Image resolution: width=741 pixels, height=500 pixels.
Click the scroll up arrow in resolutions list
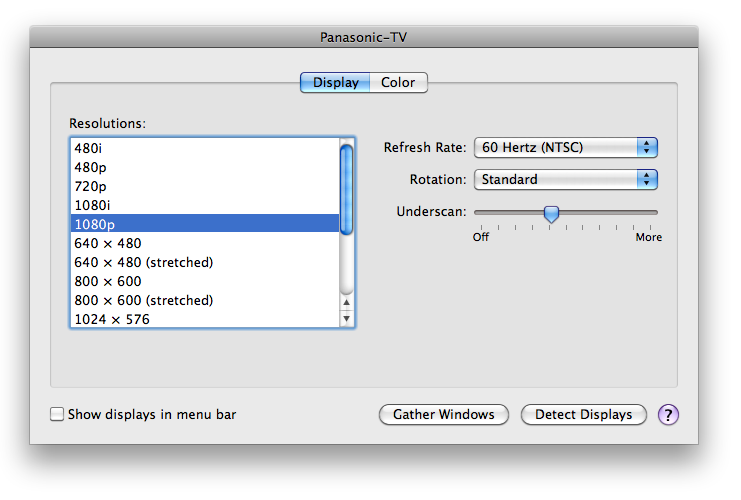pos(346,302)
